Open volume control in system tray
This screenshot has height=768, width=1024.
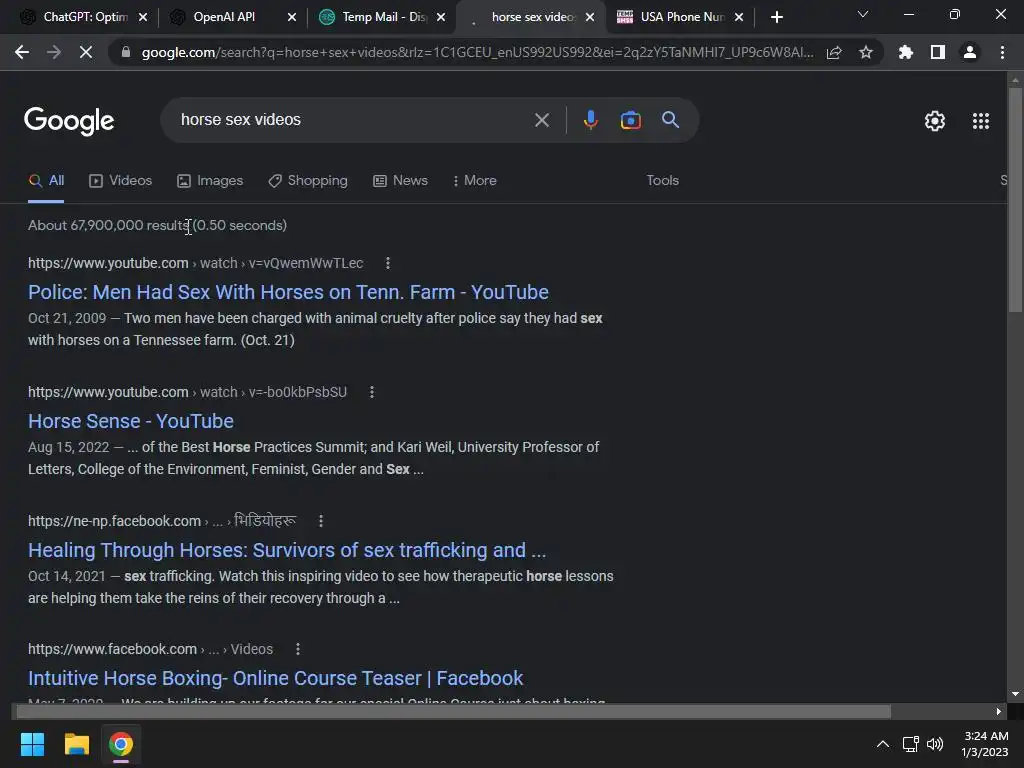point(935,744)
